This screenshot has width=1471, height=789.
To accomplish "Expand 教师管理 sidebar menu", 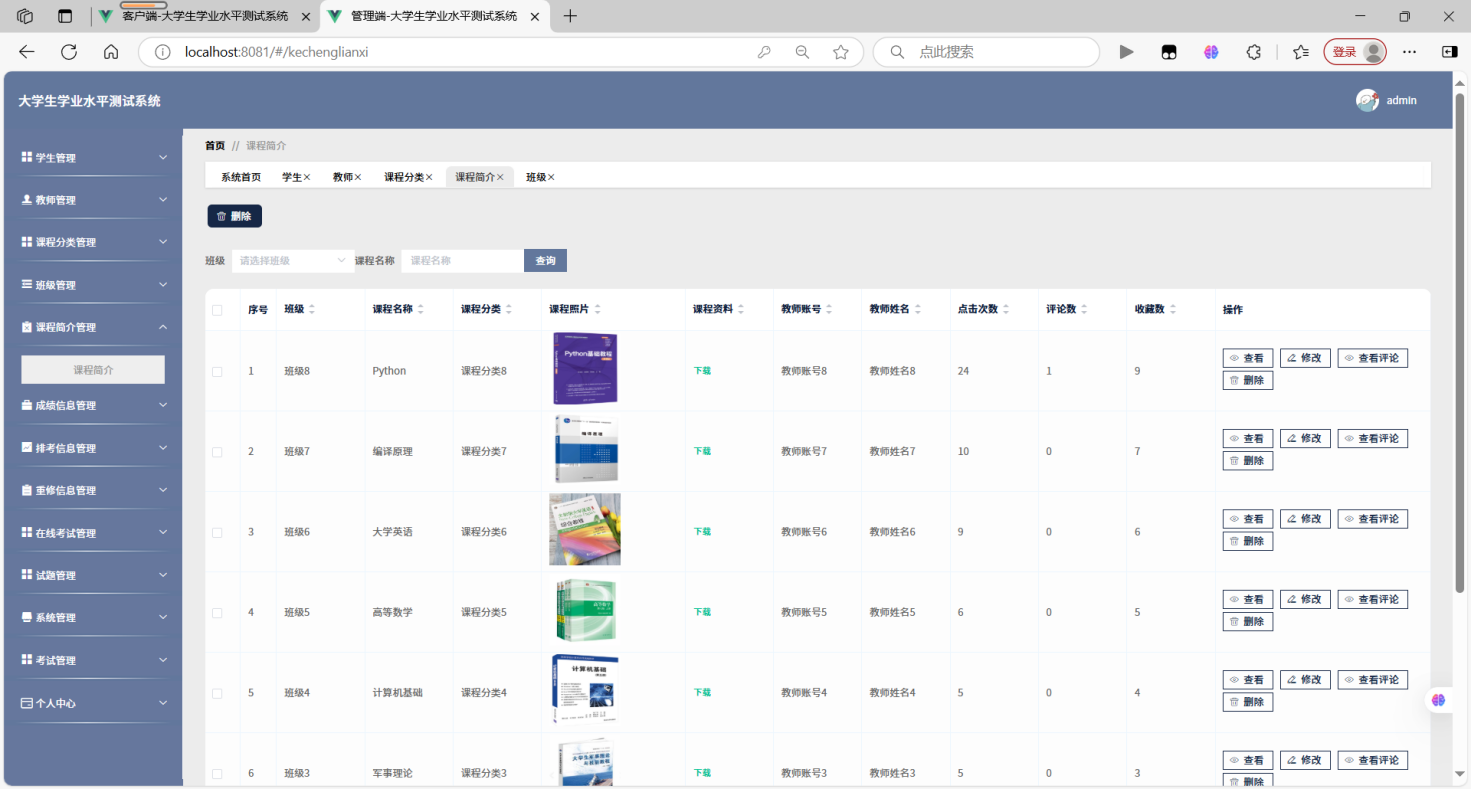I will pyautogui.click(x=94, y=200).
